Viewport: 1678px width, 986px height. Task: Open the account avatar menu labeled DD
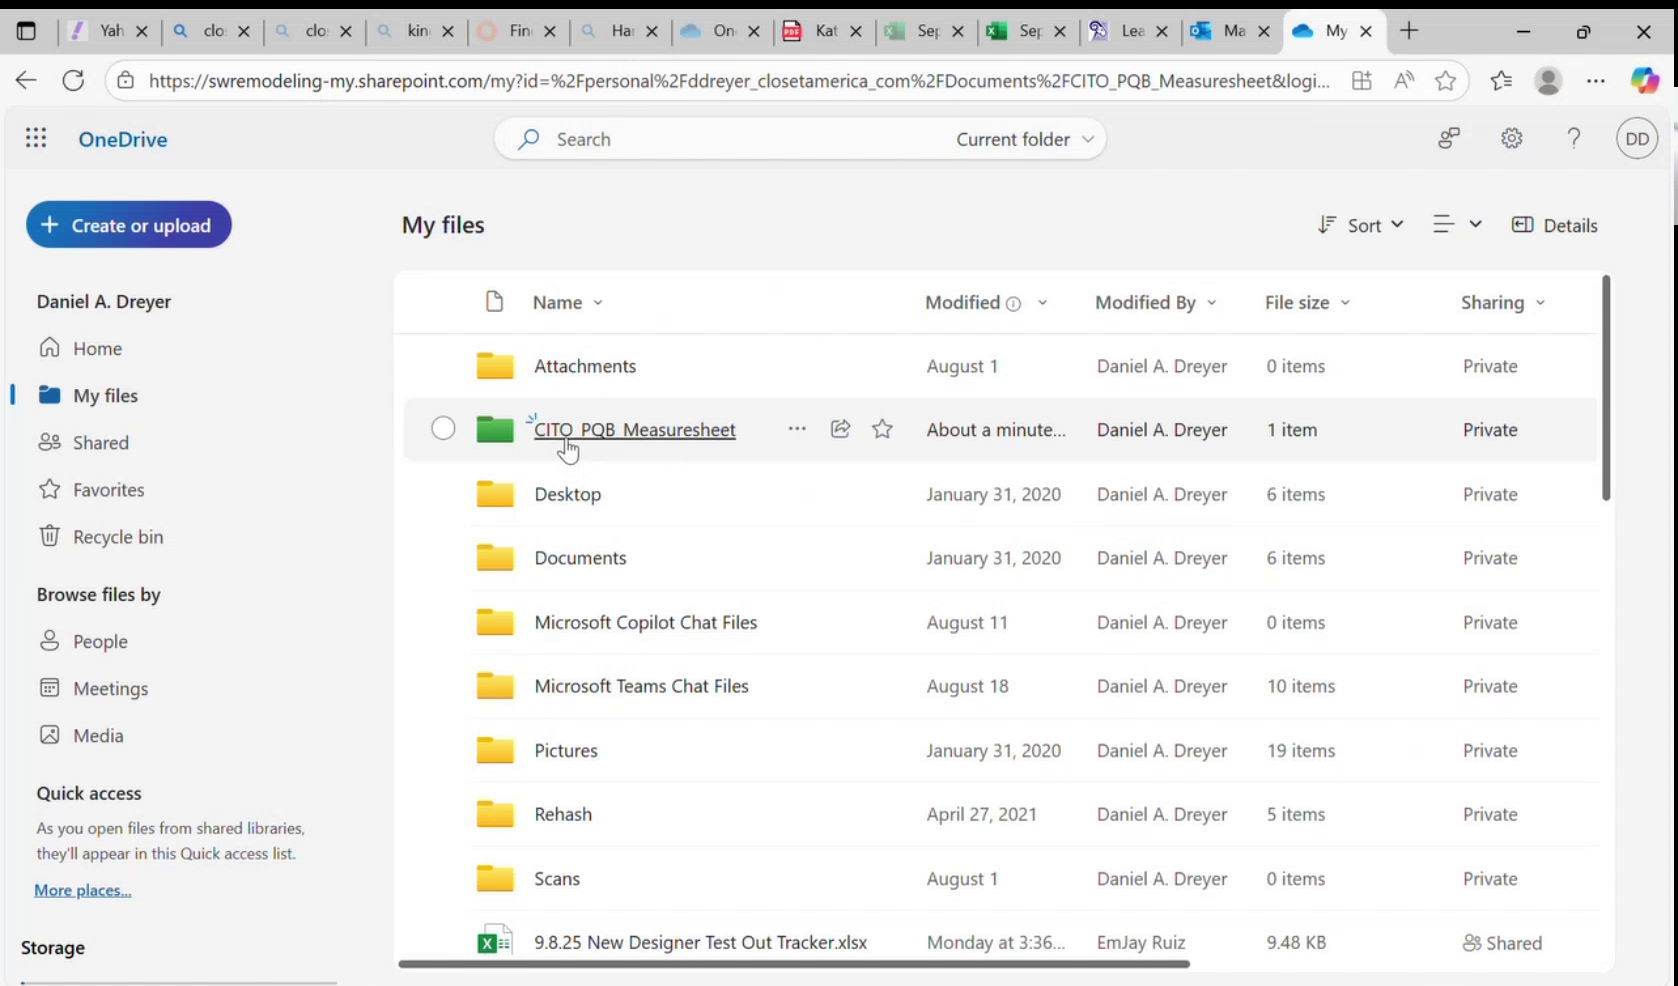pos(1636,138)
